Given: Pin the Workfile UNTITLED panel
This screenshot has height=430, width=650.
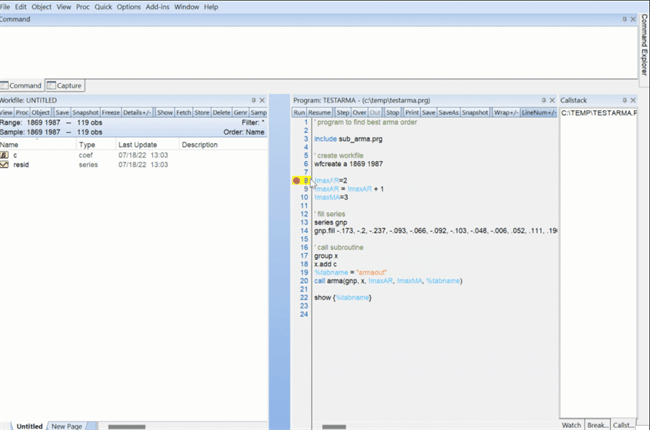Looking at the screenshot, I should click(x=253, y=101).
